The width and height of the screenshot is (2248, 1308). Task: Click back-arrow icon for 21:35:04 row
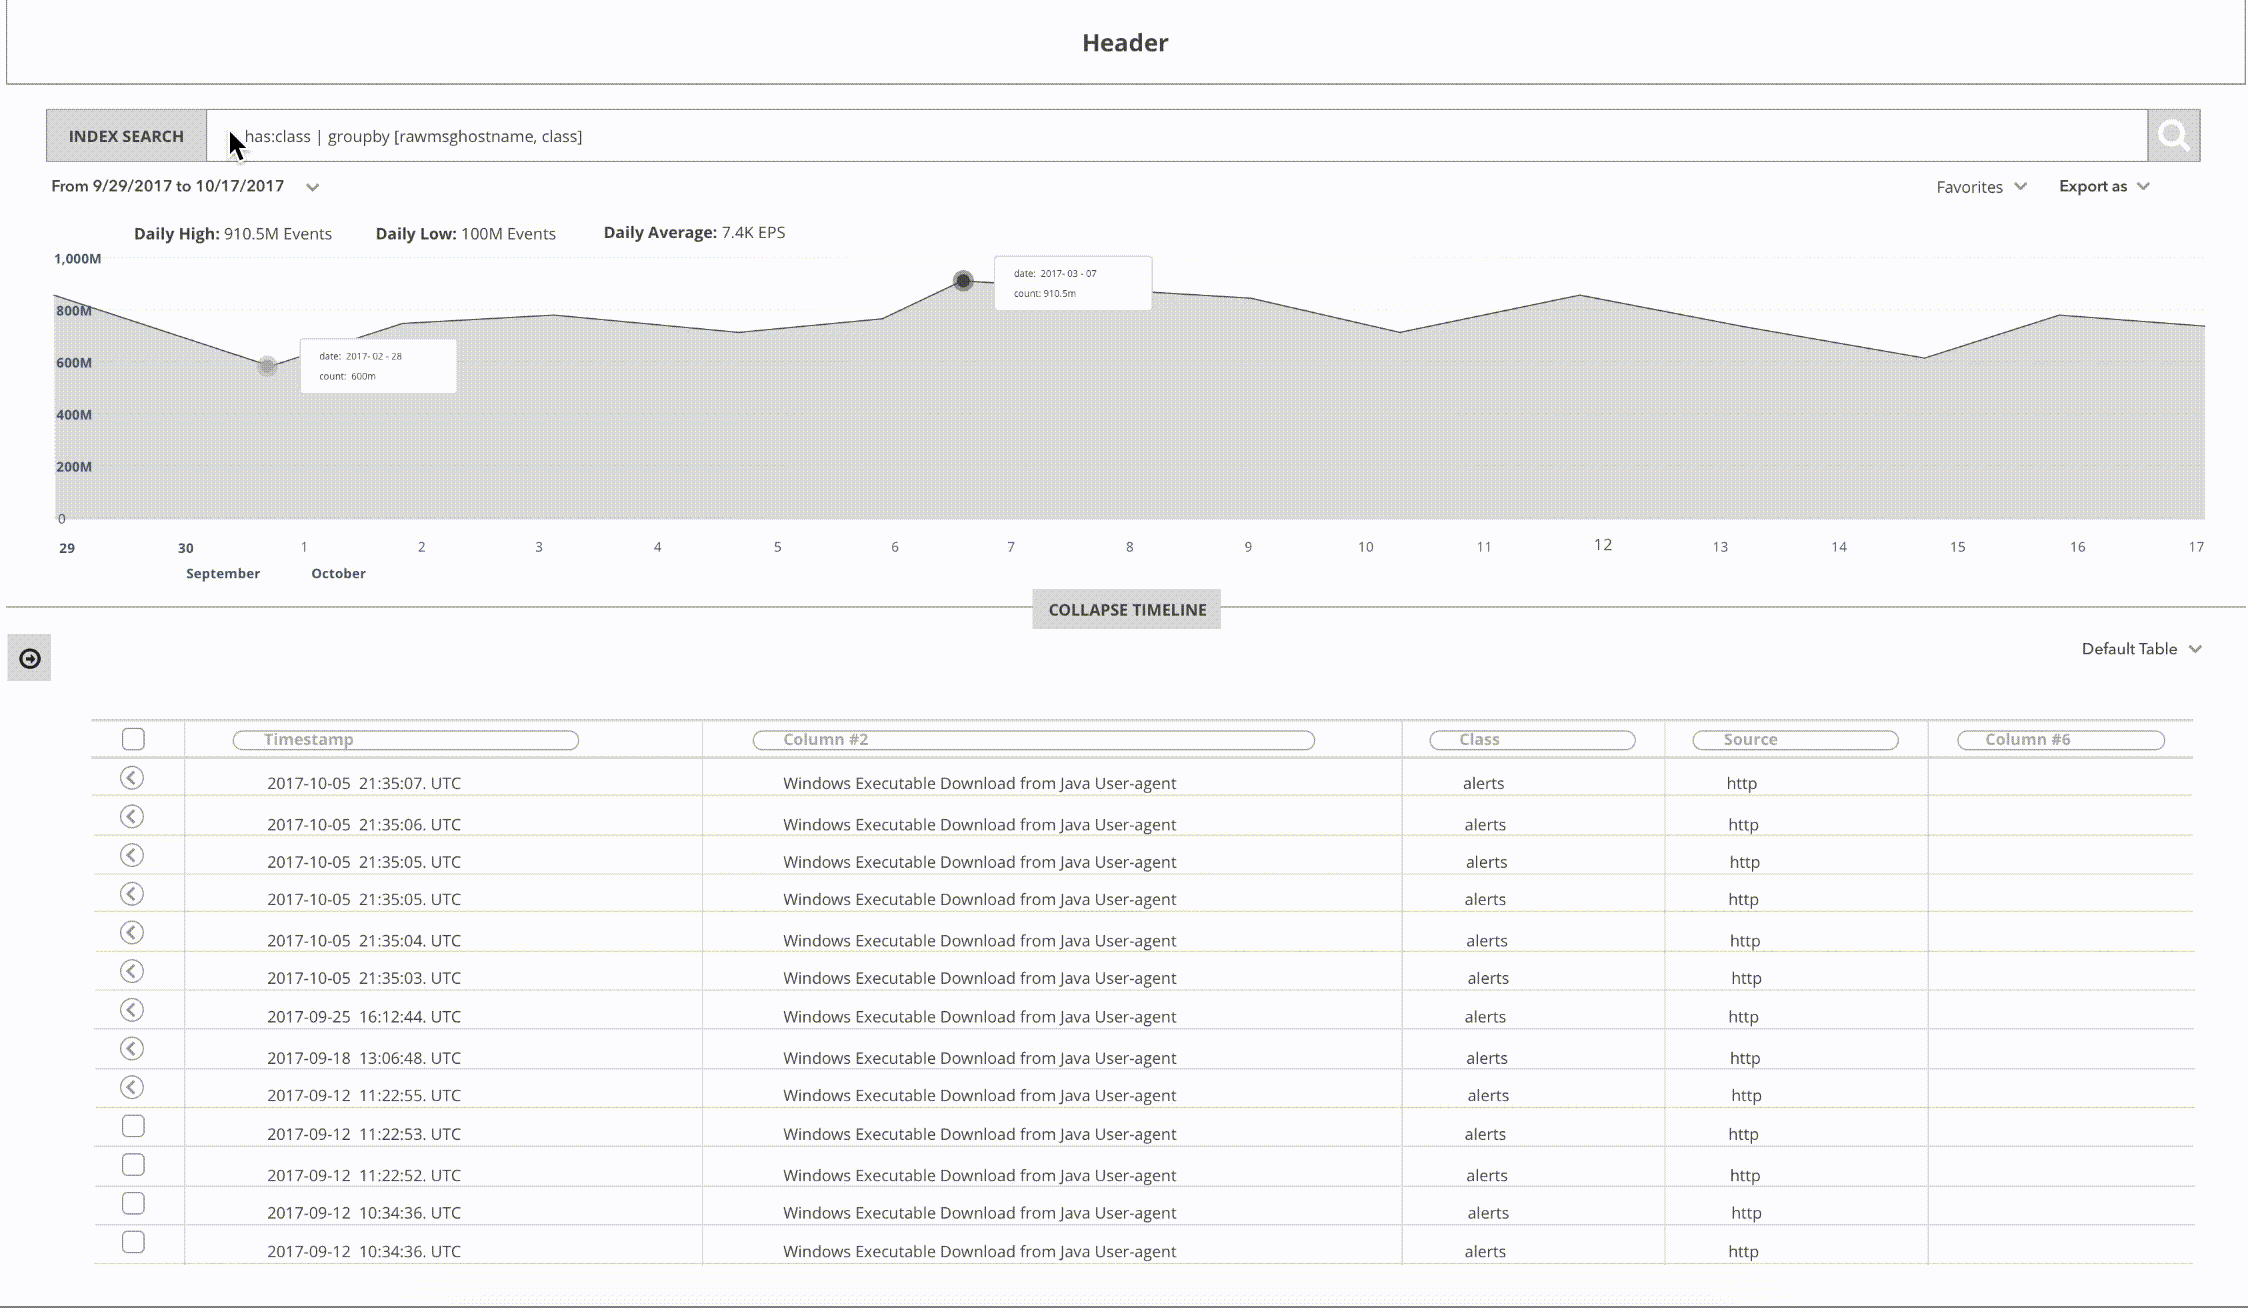[x=132, y=933]
